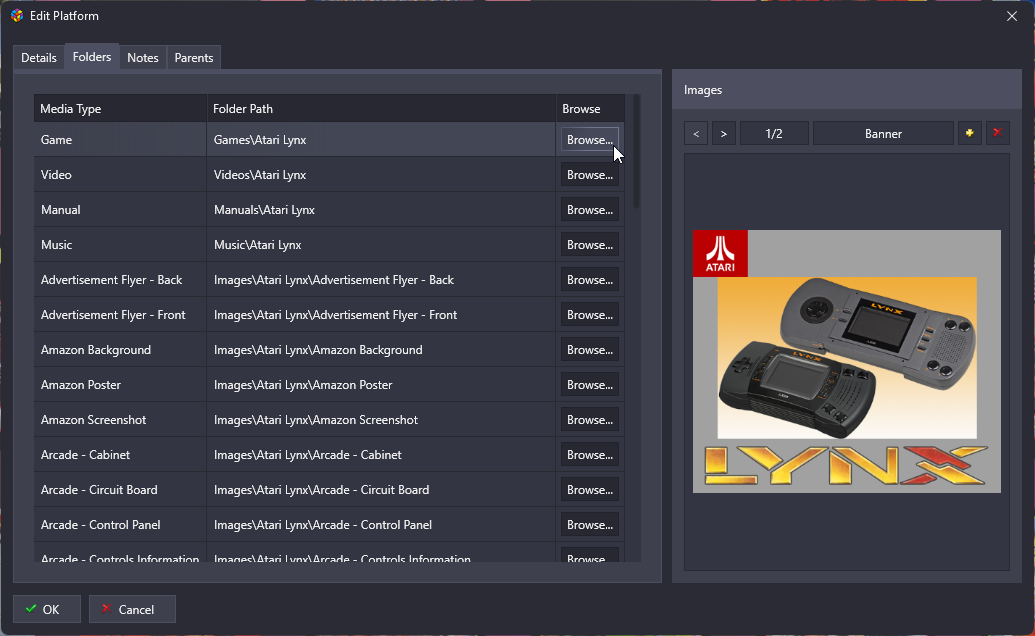Browse for the Manual folder
The height and width of the screenshot is (636, 1035).
click(589, 210)
